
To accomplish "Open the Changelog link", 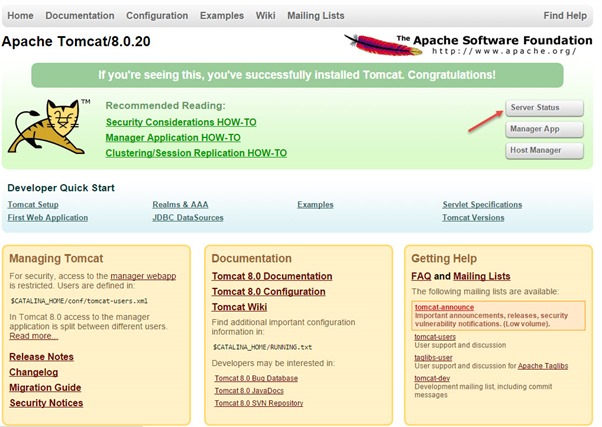I will 34,372.
